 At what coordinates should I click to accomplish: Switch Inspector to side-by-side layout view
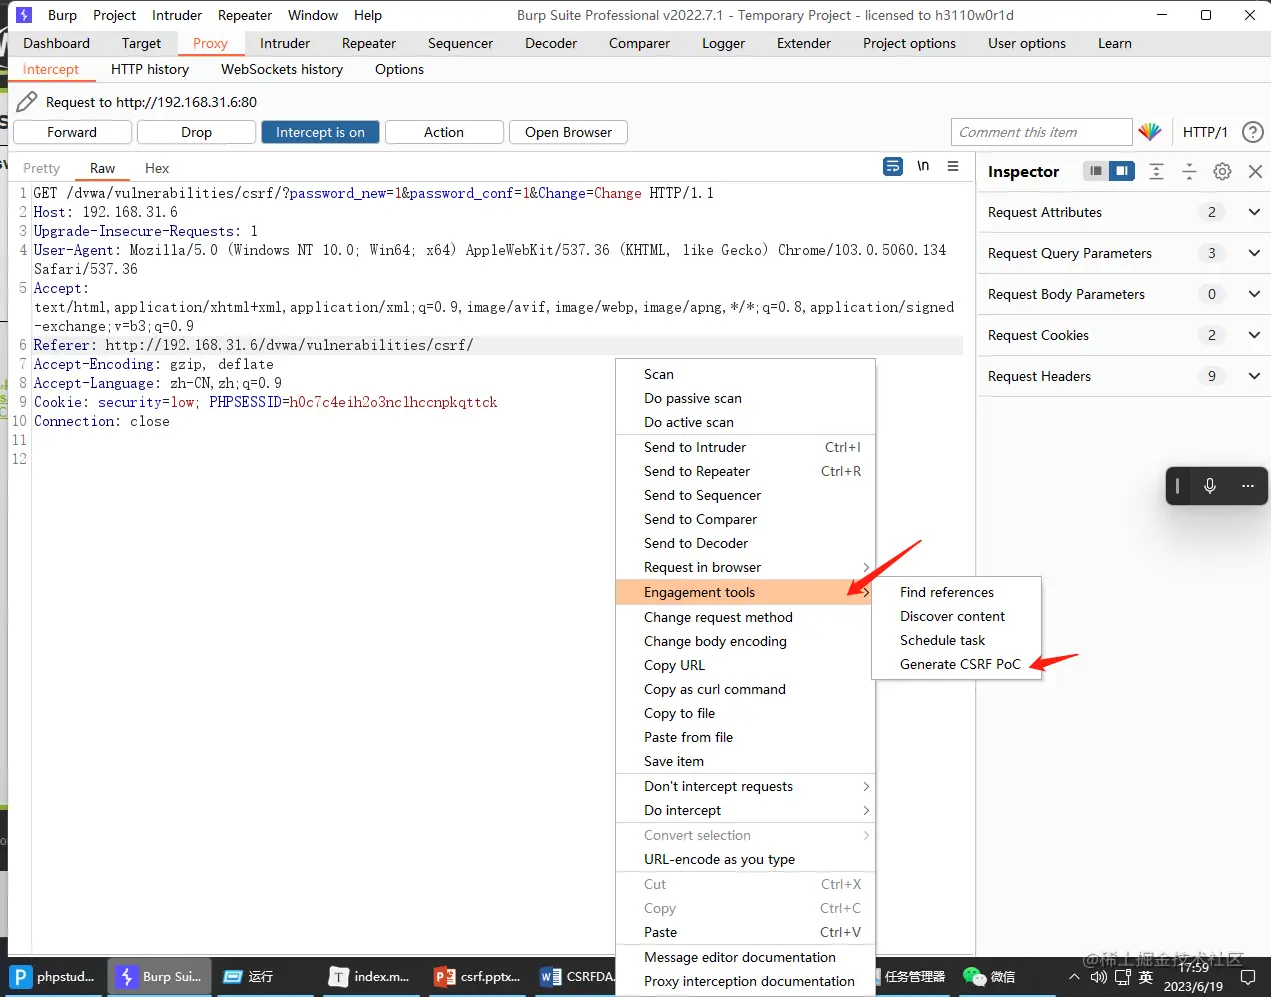pos(1122,171)
